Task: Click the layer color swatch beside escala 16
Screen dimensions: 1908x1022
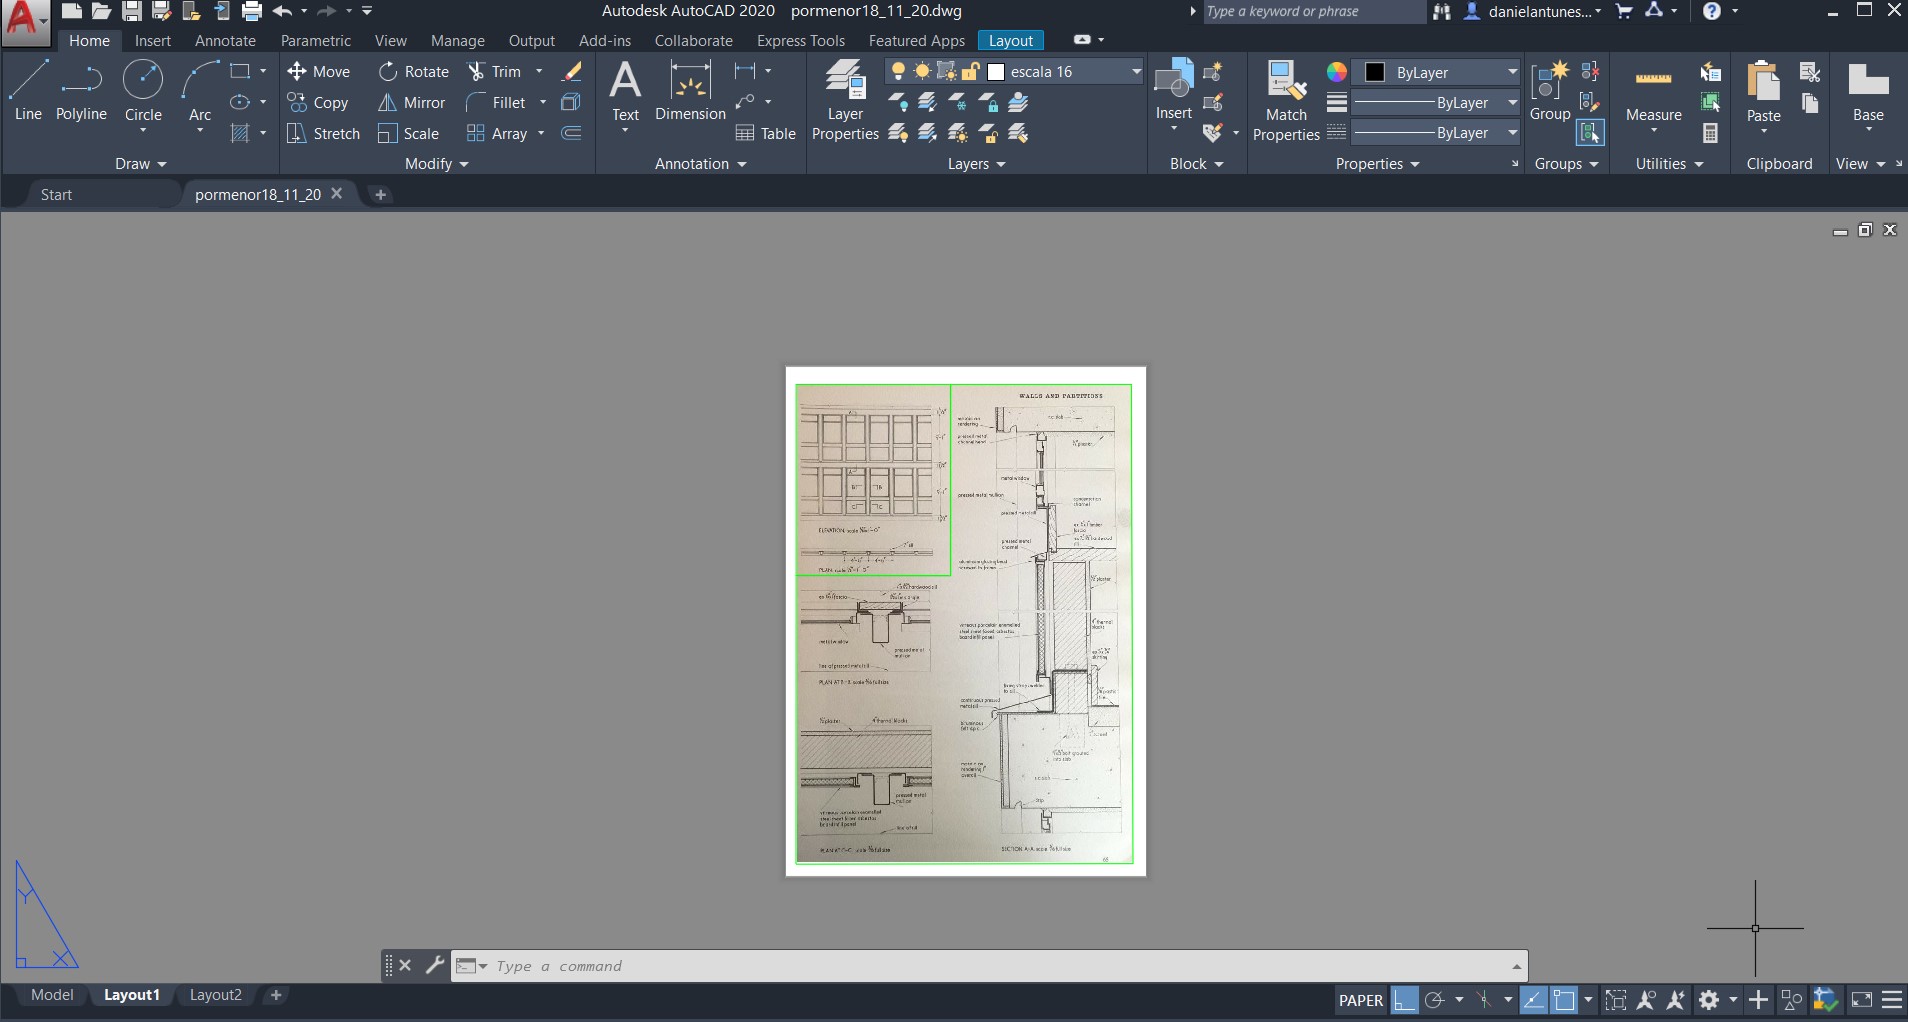Action: (996, 71)
